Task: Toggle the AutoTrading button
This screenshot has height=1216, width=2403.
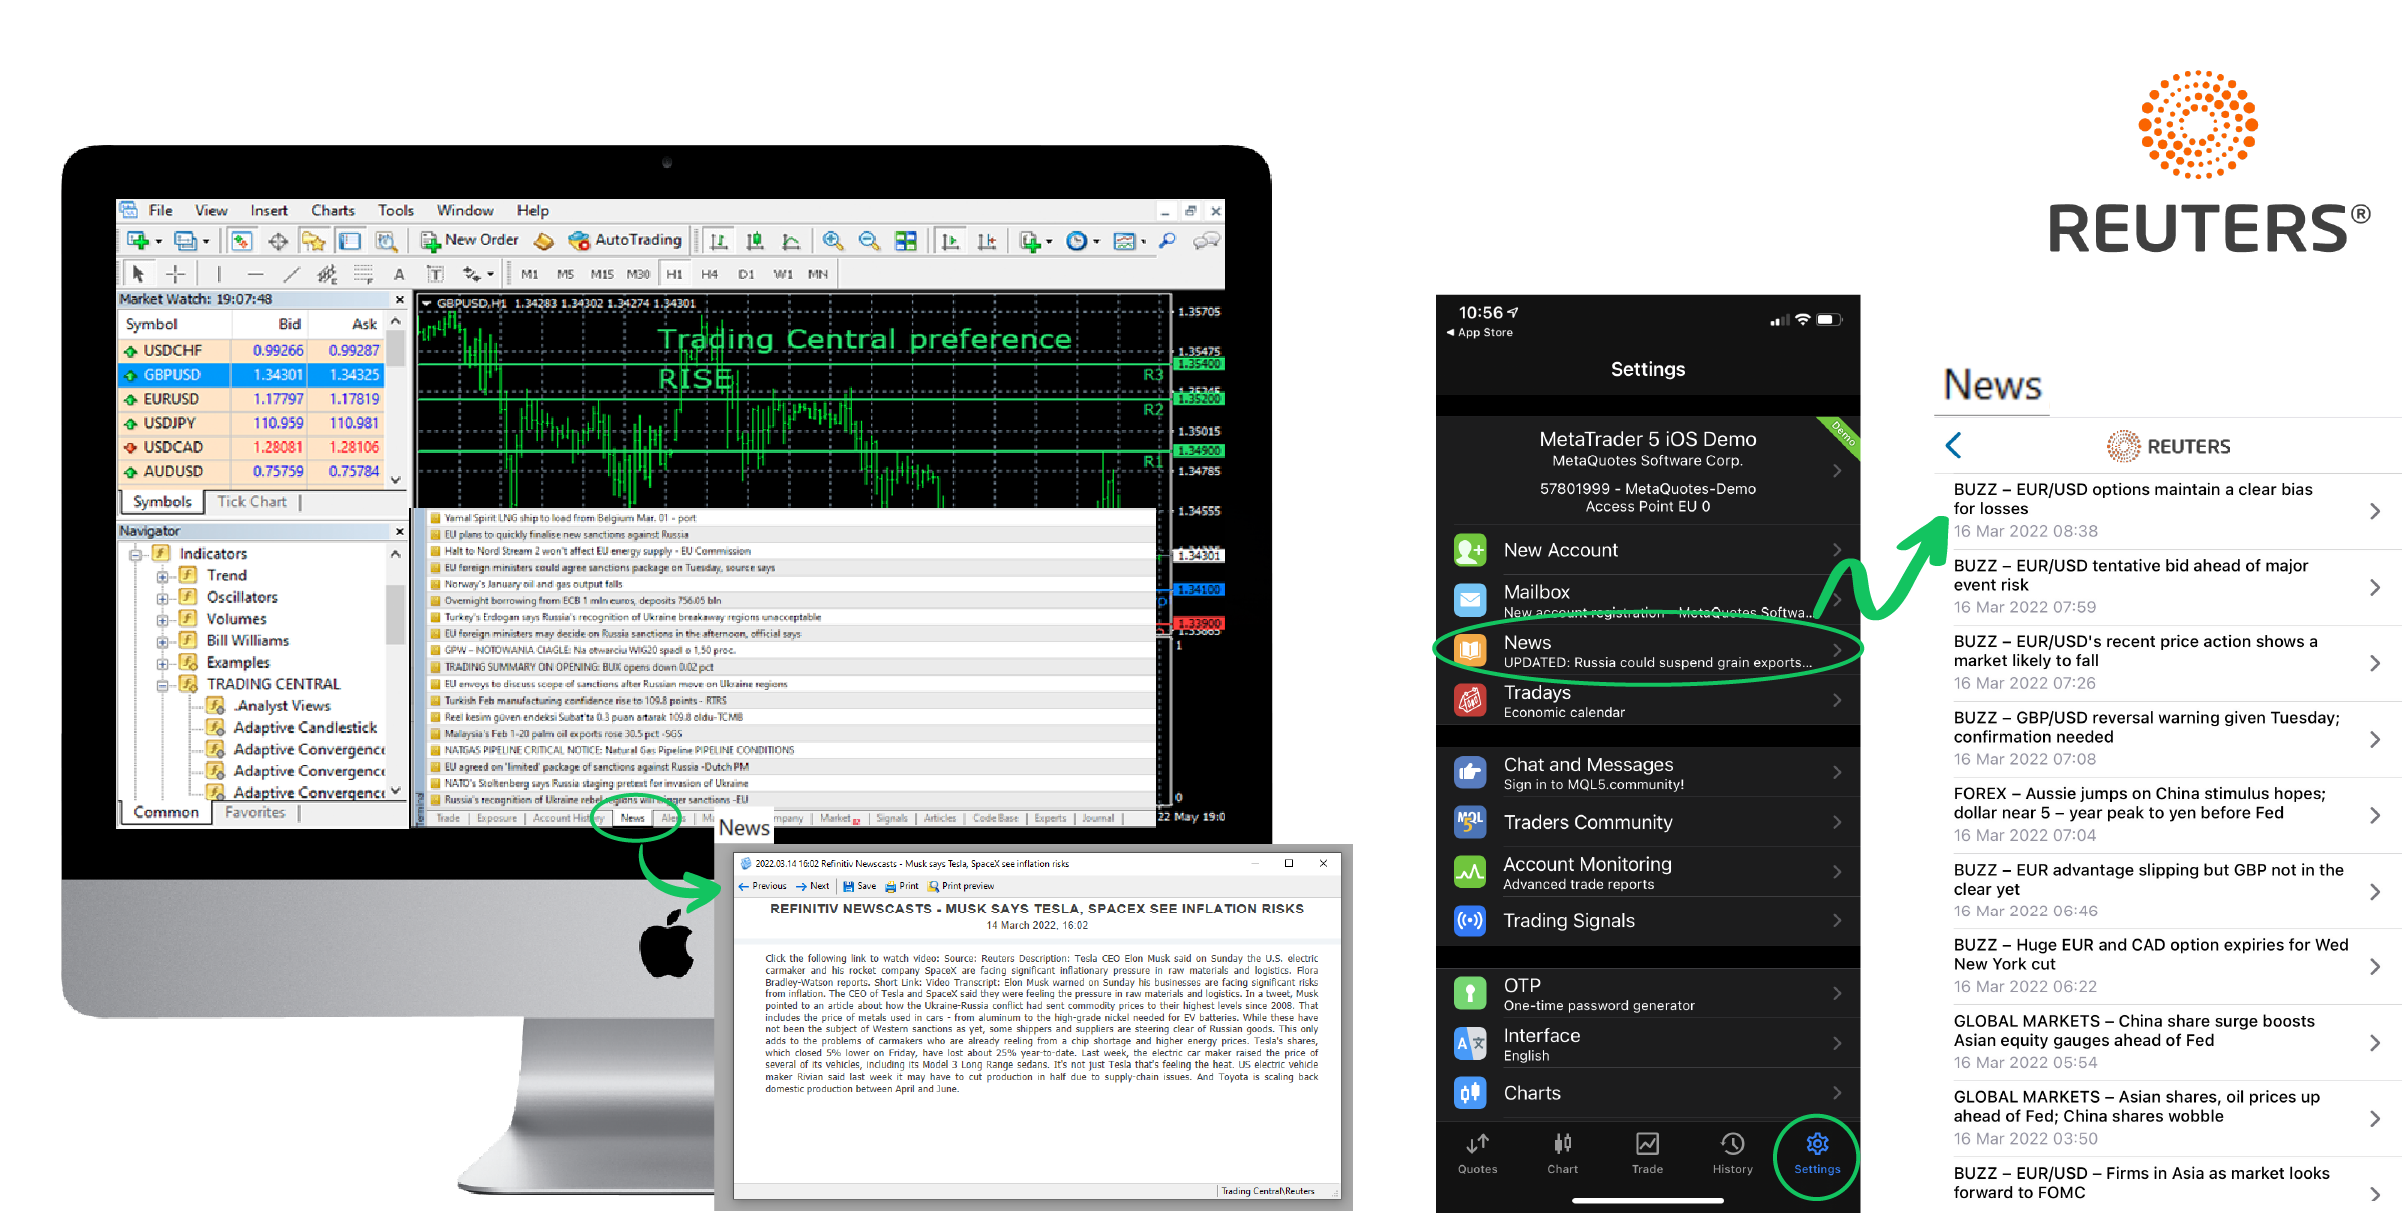Action: [625, 241]
